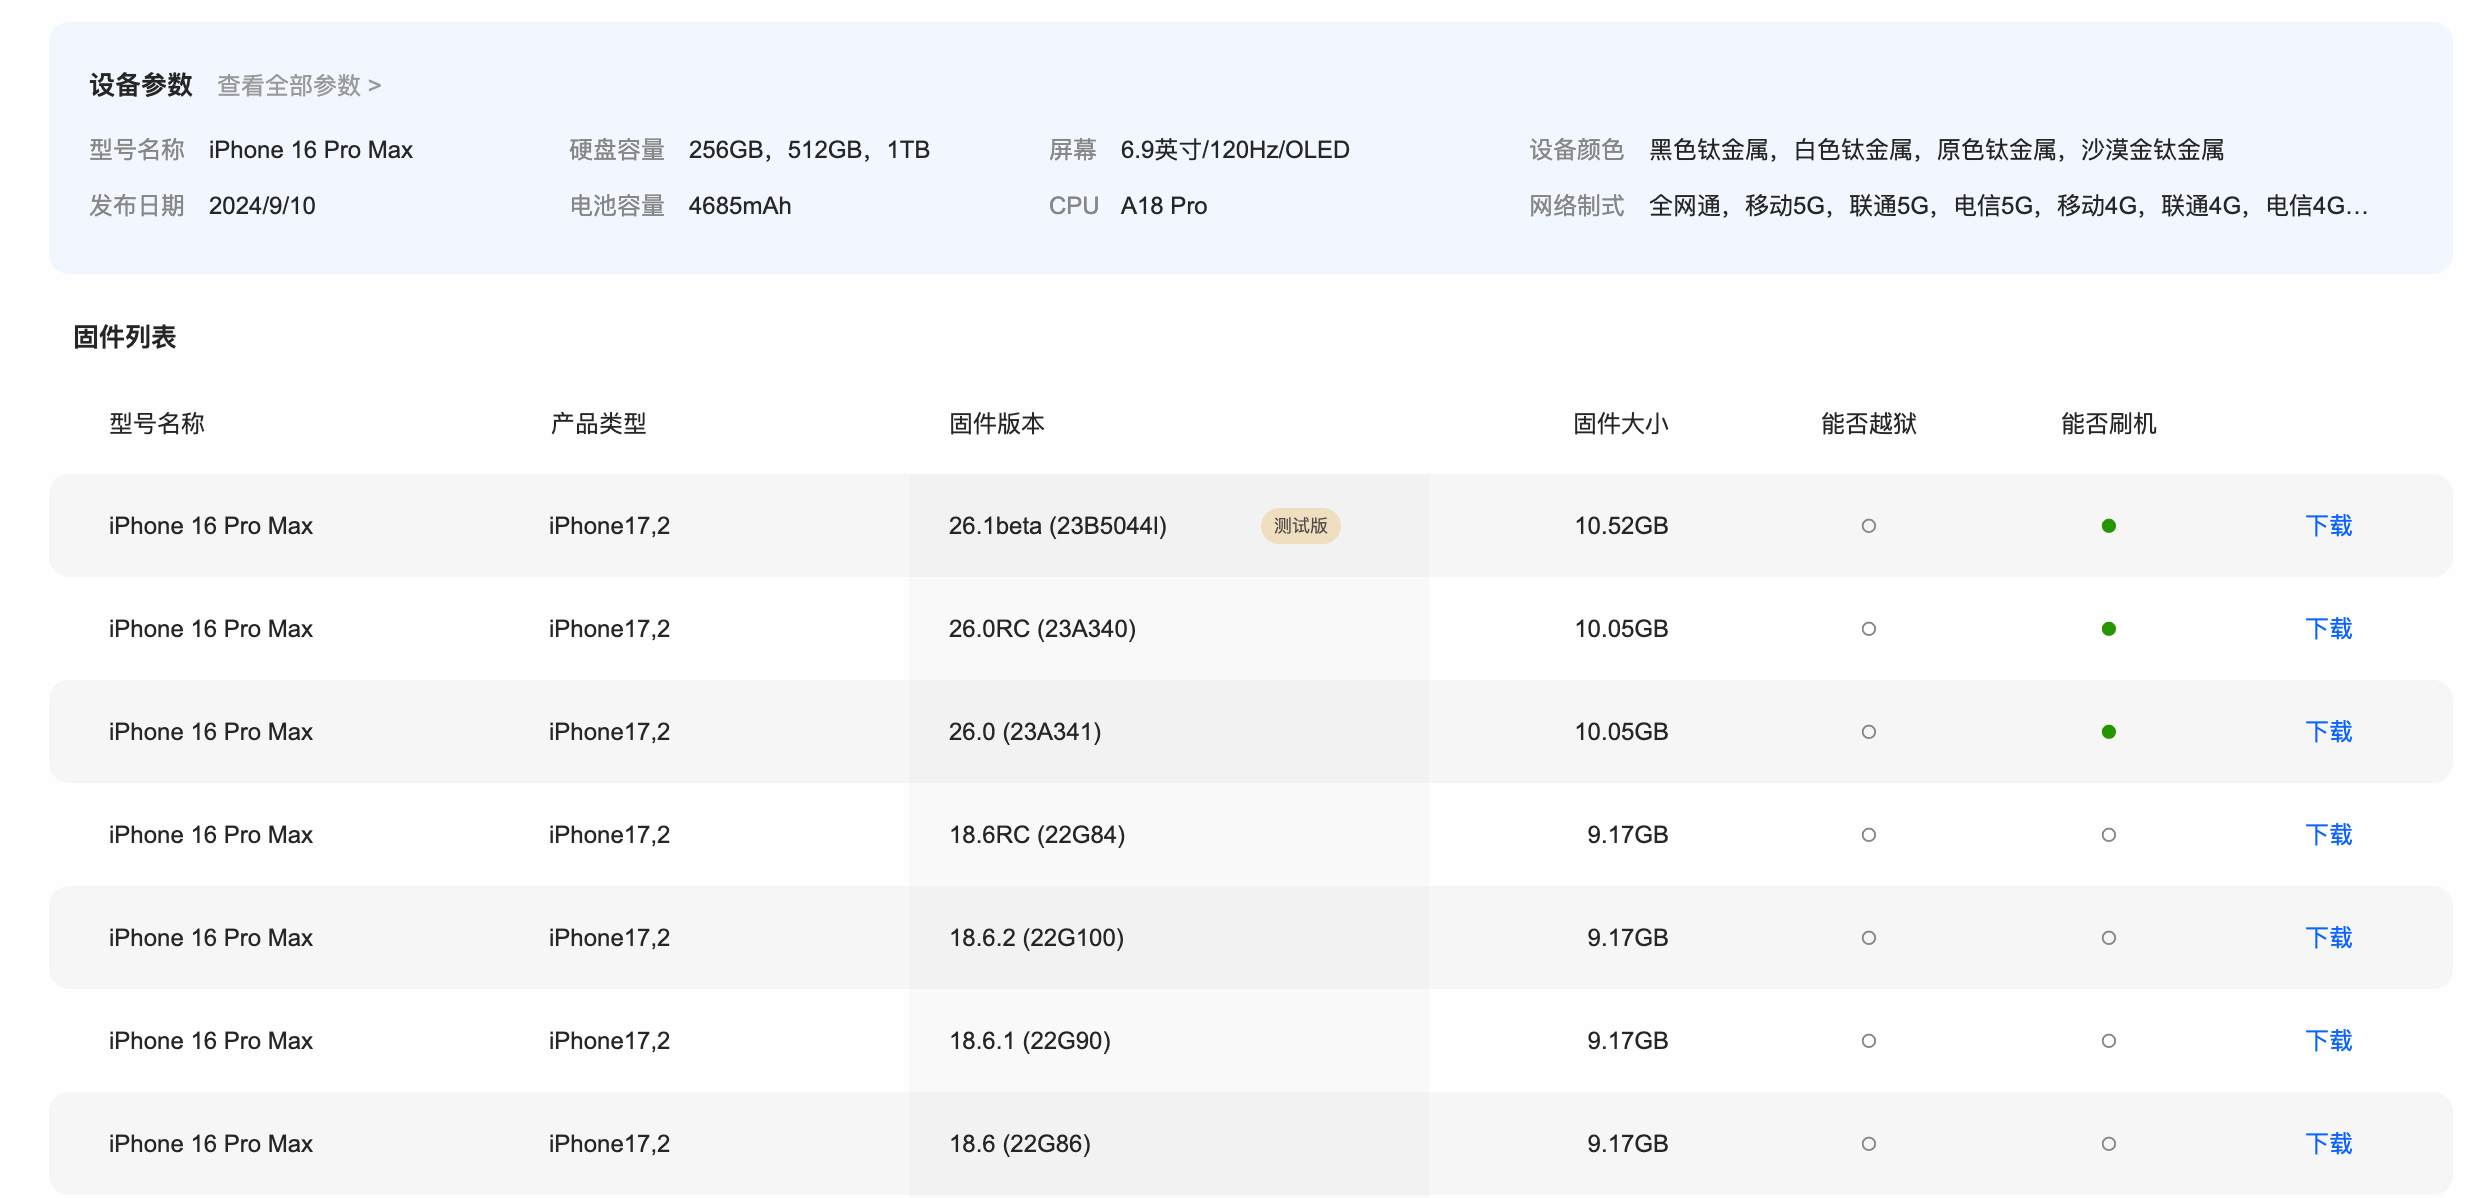Image resolution: width=2468 pixels, height=1198 pixels.
Task: Select version text 26.0 (23A341)
Action: tap(1025, 732)
